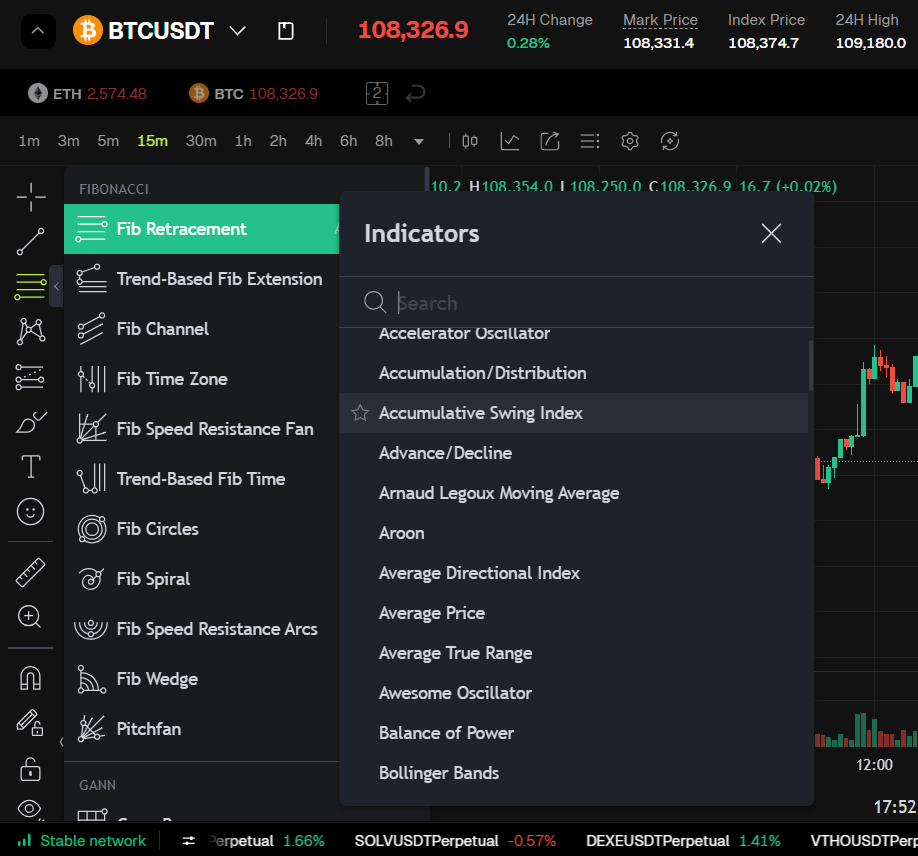
Task: Choose Fib Channel tool
Action: coord(201,329)
